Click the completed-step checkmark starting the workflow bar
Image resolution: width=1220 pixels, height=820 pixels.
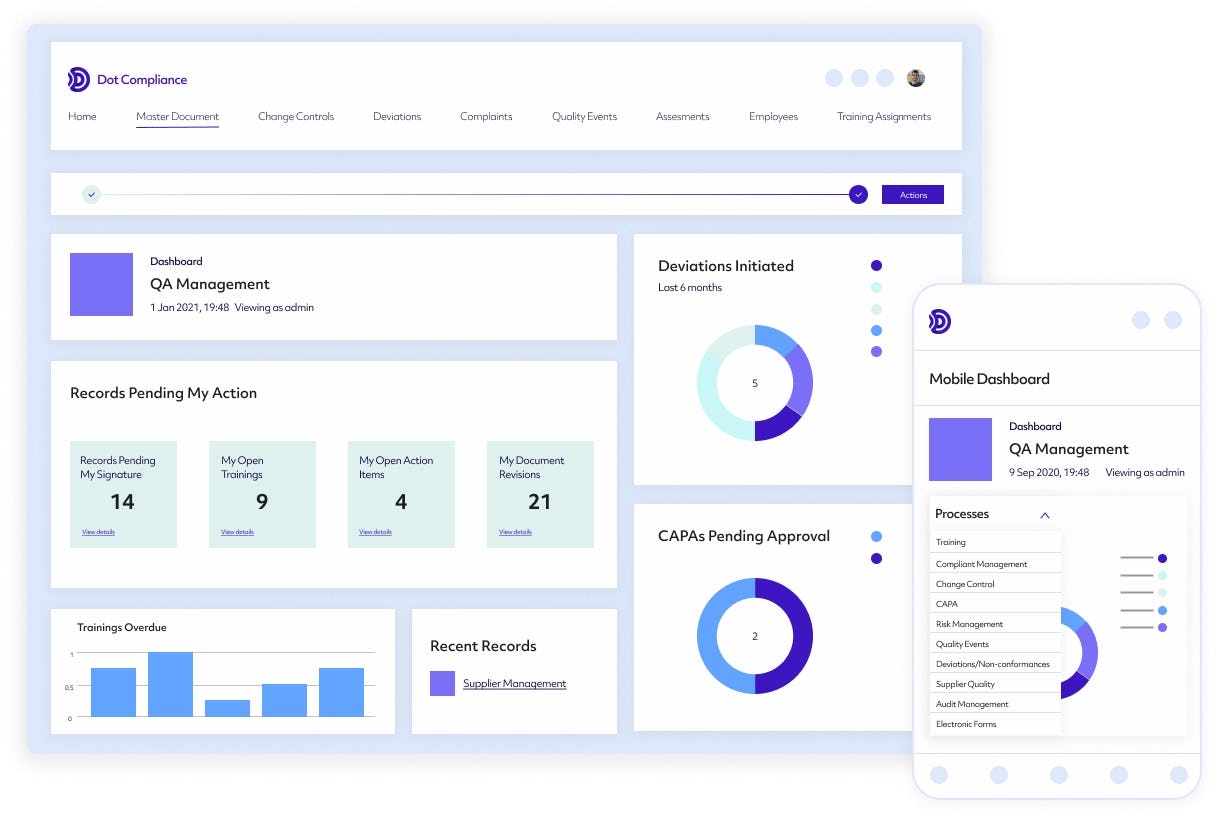[x=91, y=194]
